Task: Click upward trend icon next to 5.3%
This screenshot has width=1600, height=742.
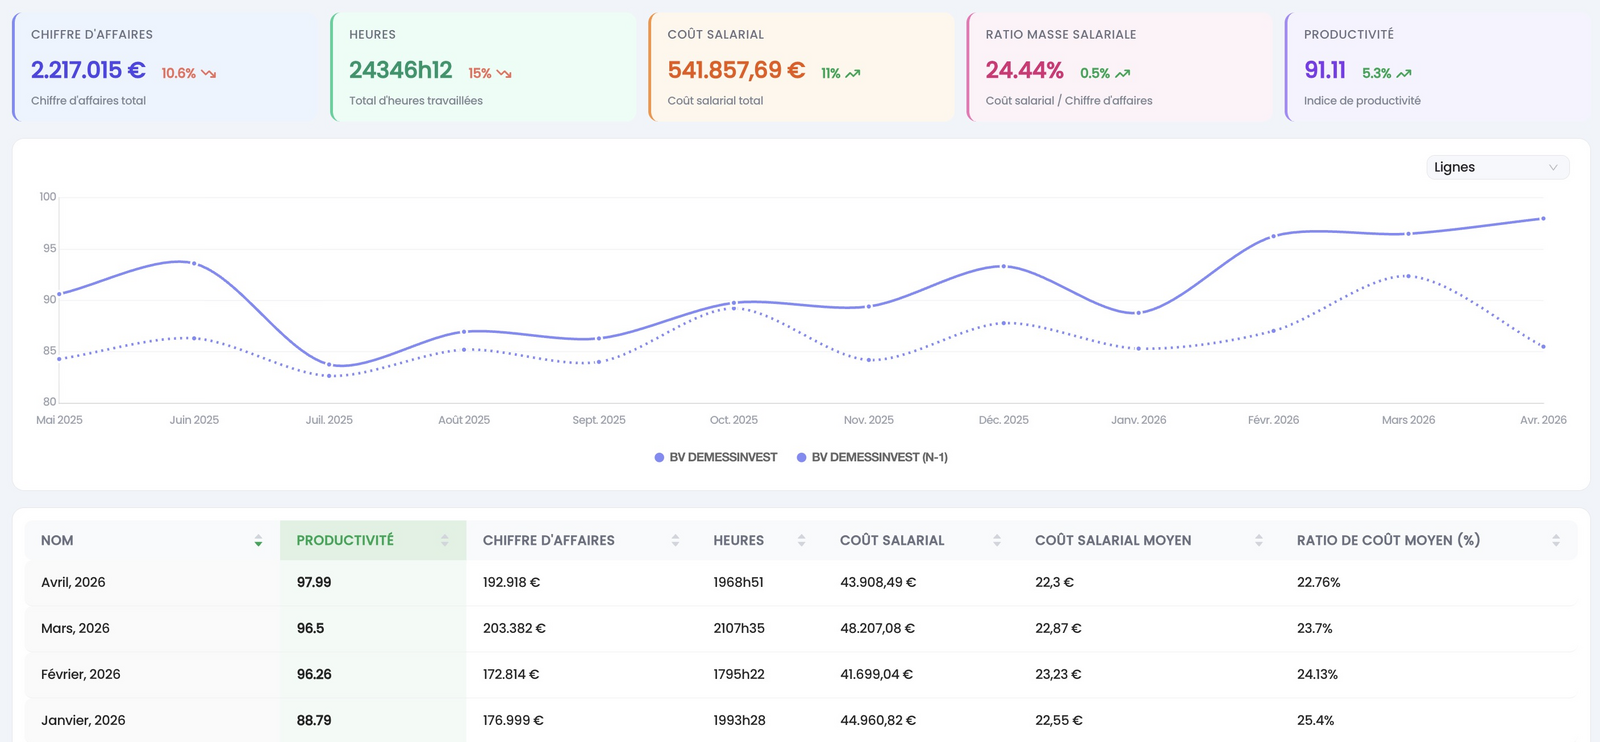Action: click(x=1404, y=74)
